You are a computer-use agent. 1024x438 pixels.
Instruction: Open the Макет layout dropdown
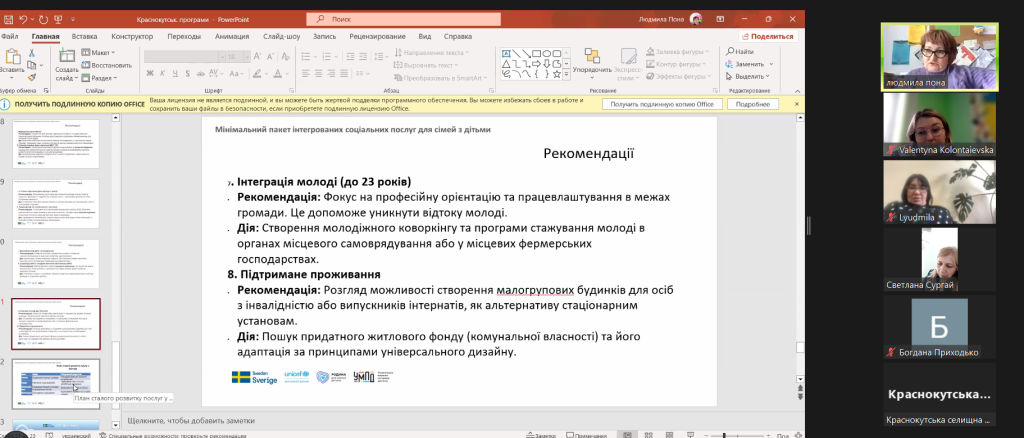[x=100, y=52]
